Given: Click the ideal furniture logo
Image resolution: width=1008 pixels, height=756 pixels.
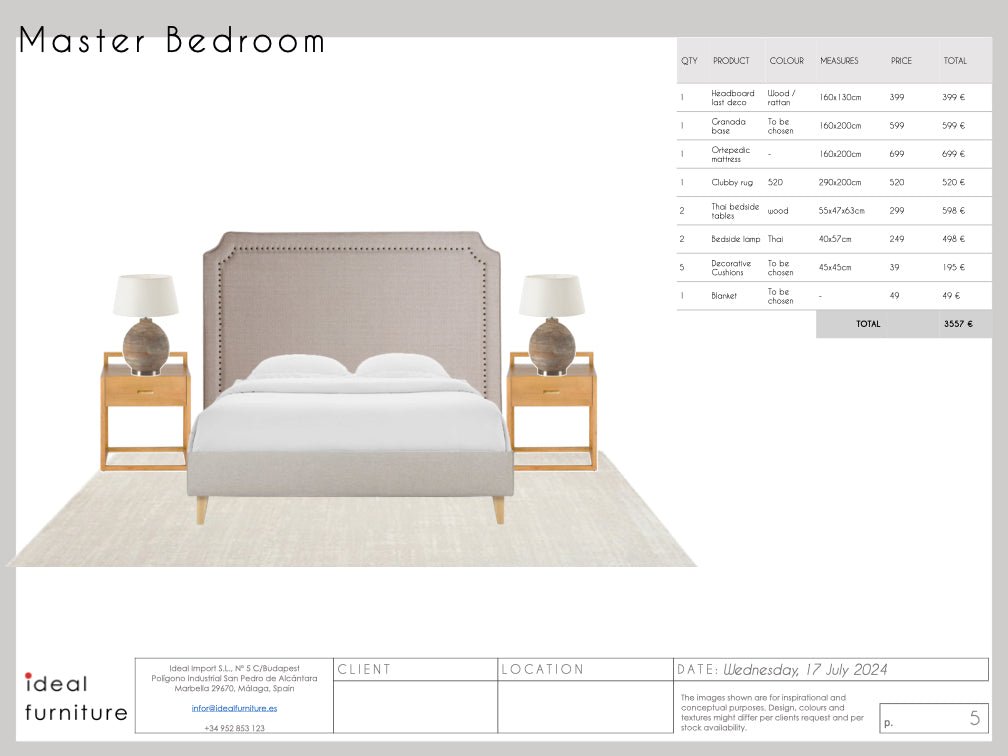Looking at the screenshot, I should [75, 697].
